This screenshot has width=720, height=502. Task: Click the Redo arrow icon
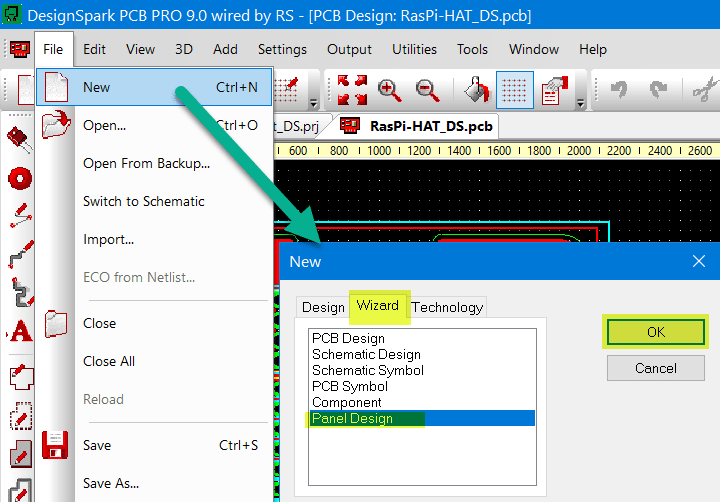658,89
